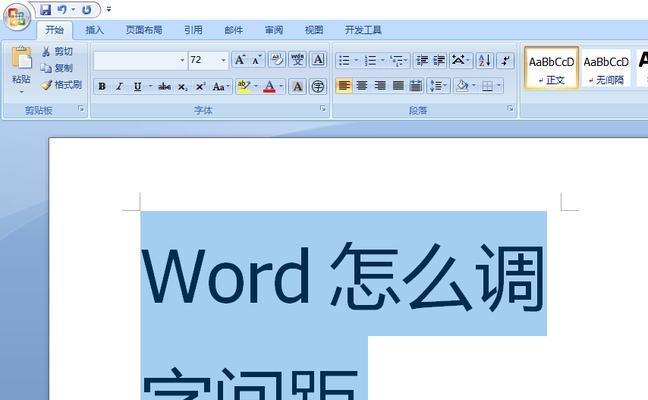Screen dimensions: 648x400
Task: Apply numbered list
Action: (370, 61)
